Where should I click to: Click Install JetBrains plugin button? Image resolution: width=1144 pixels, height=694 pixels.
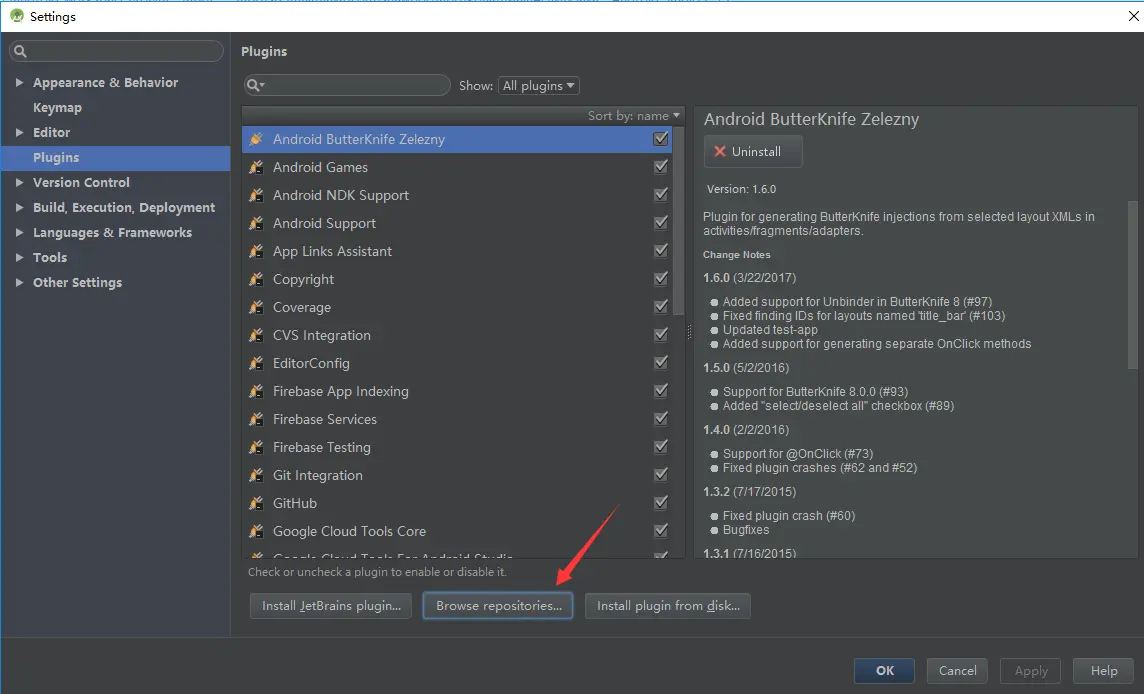[331, 606]
